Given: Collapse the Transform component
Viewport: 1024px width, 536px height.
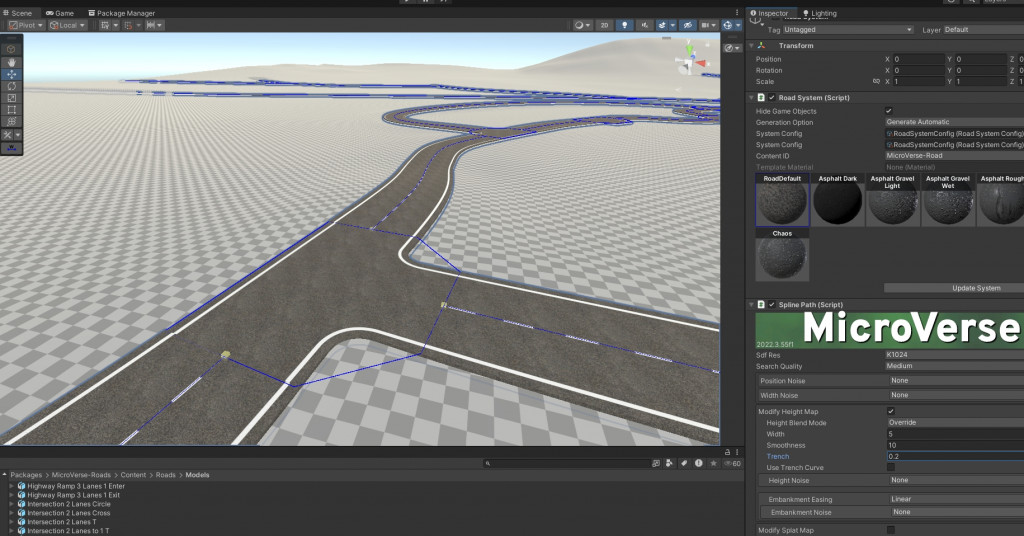Looking at the screenshot, I should click(752, 46).
